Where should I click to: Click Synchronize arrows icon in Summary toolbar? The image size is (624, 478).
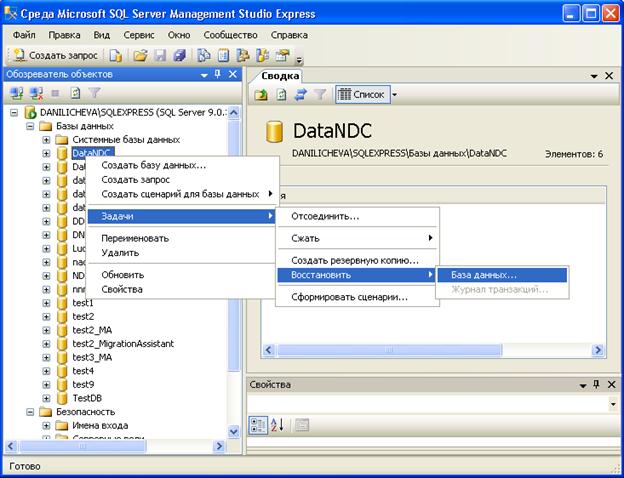coord(300,95)
